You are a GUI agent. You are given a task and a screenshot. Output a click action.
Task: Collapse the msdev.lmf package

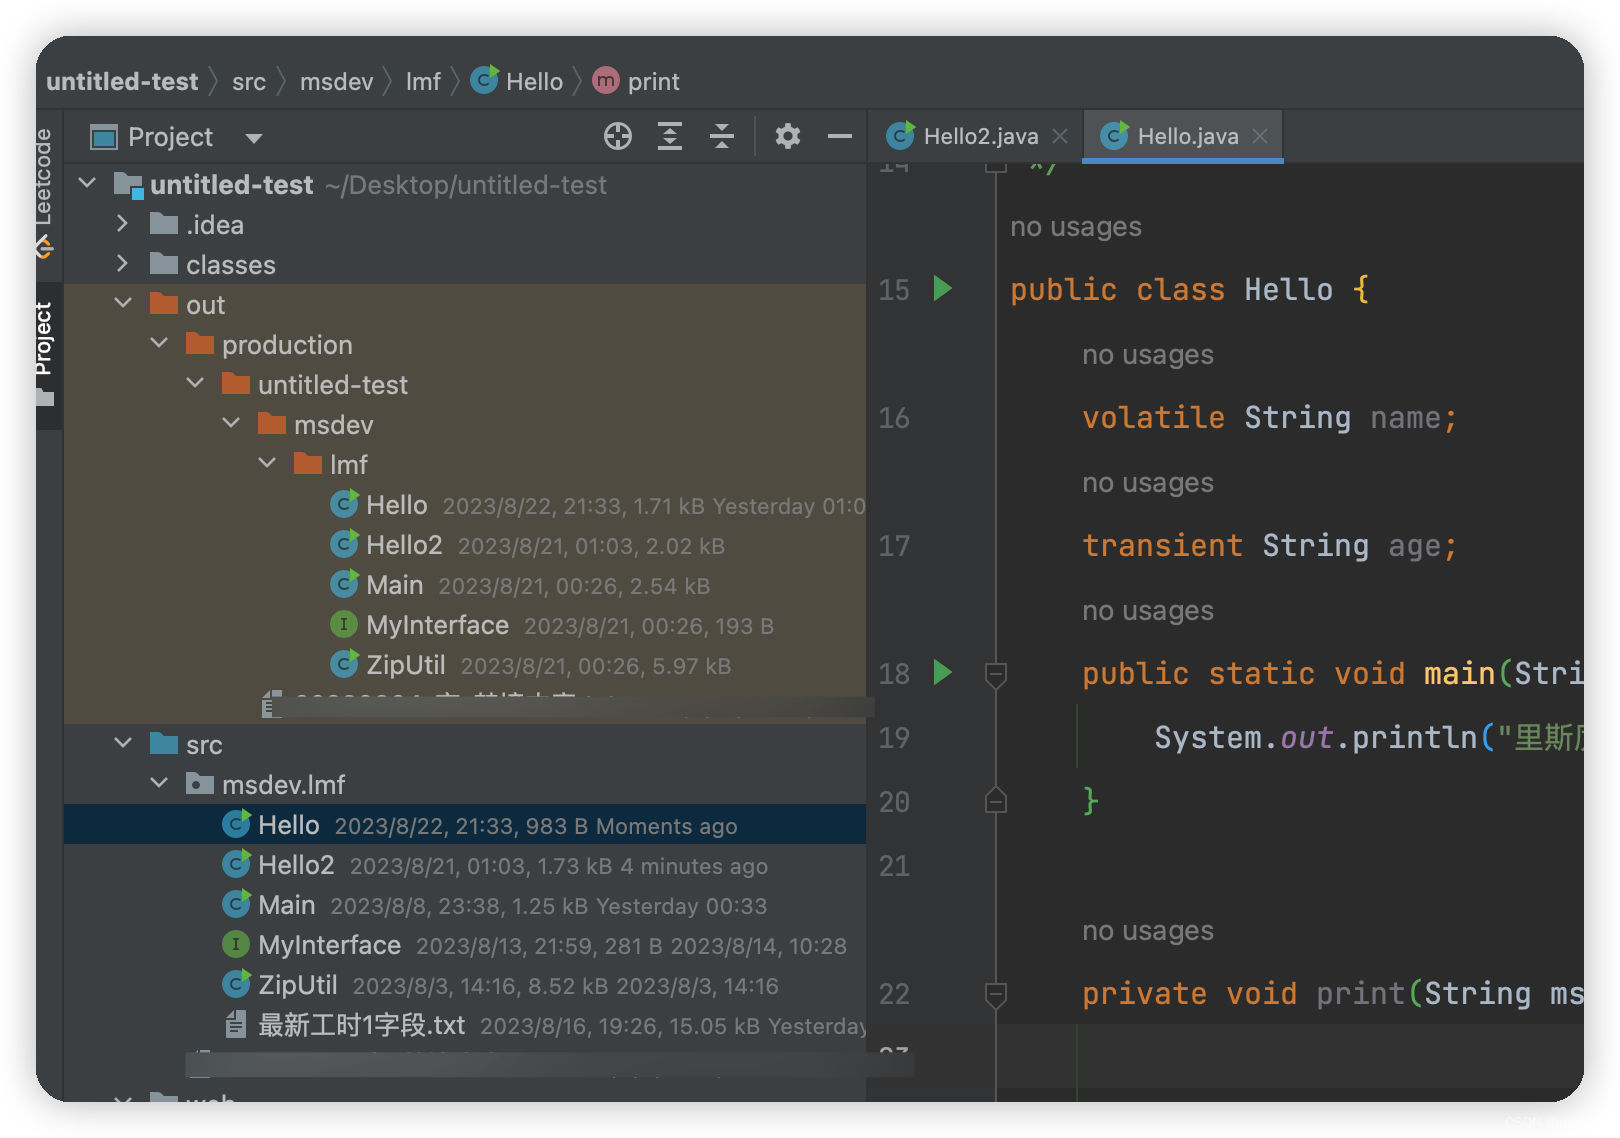(159, 784)
